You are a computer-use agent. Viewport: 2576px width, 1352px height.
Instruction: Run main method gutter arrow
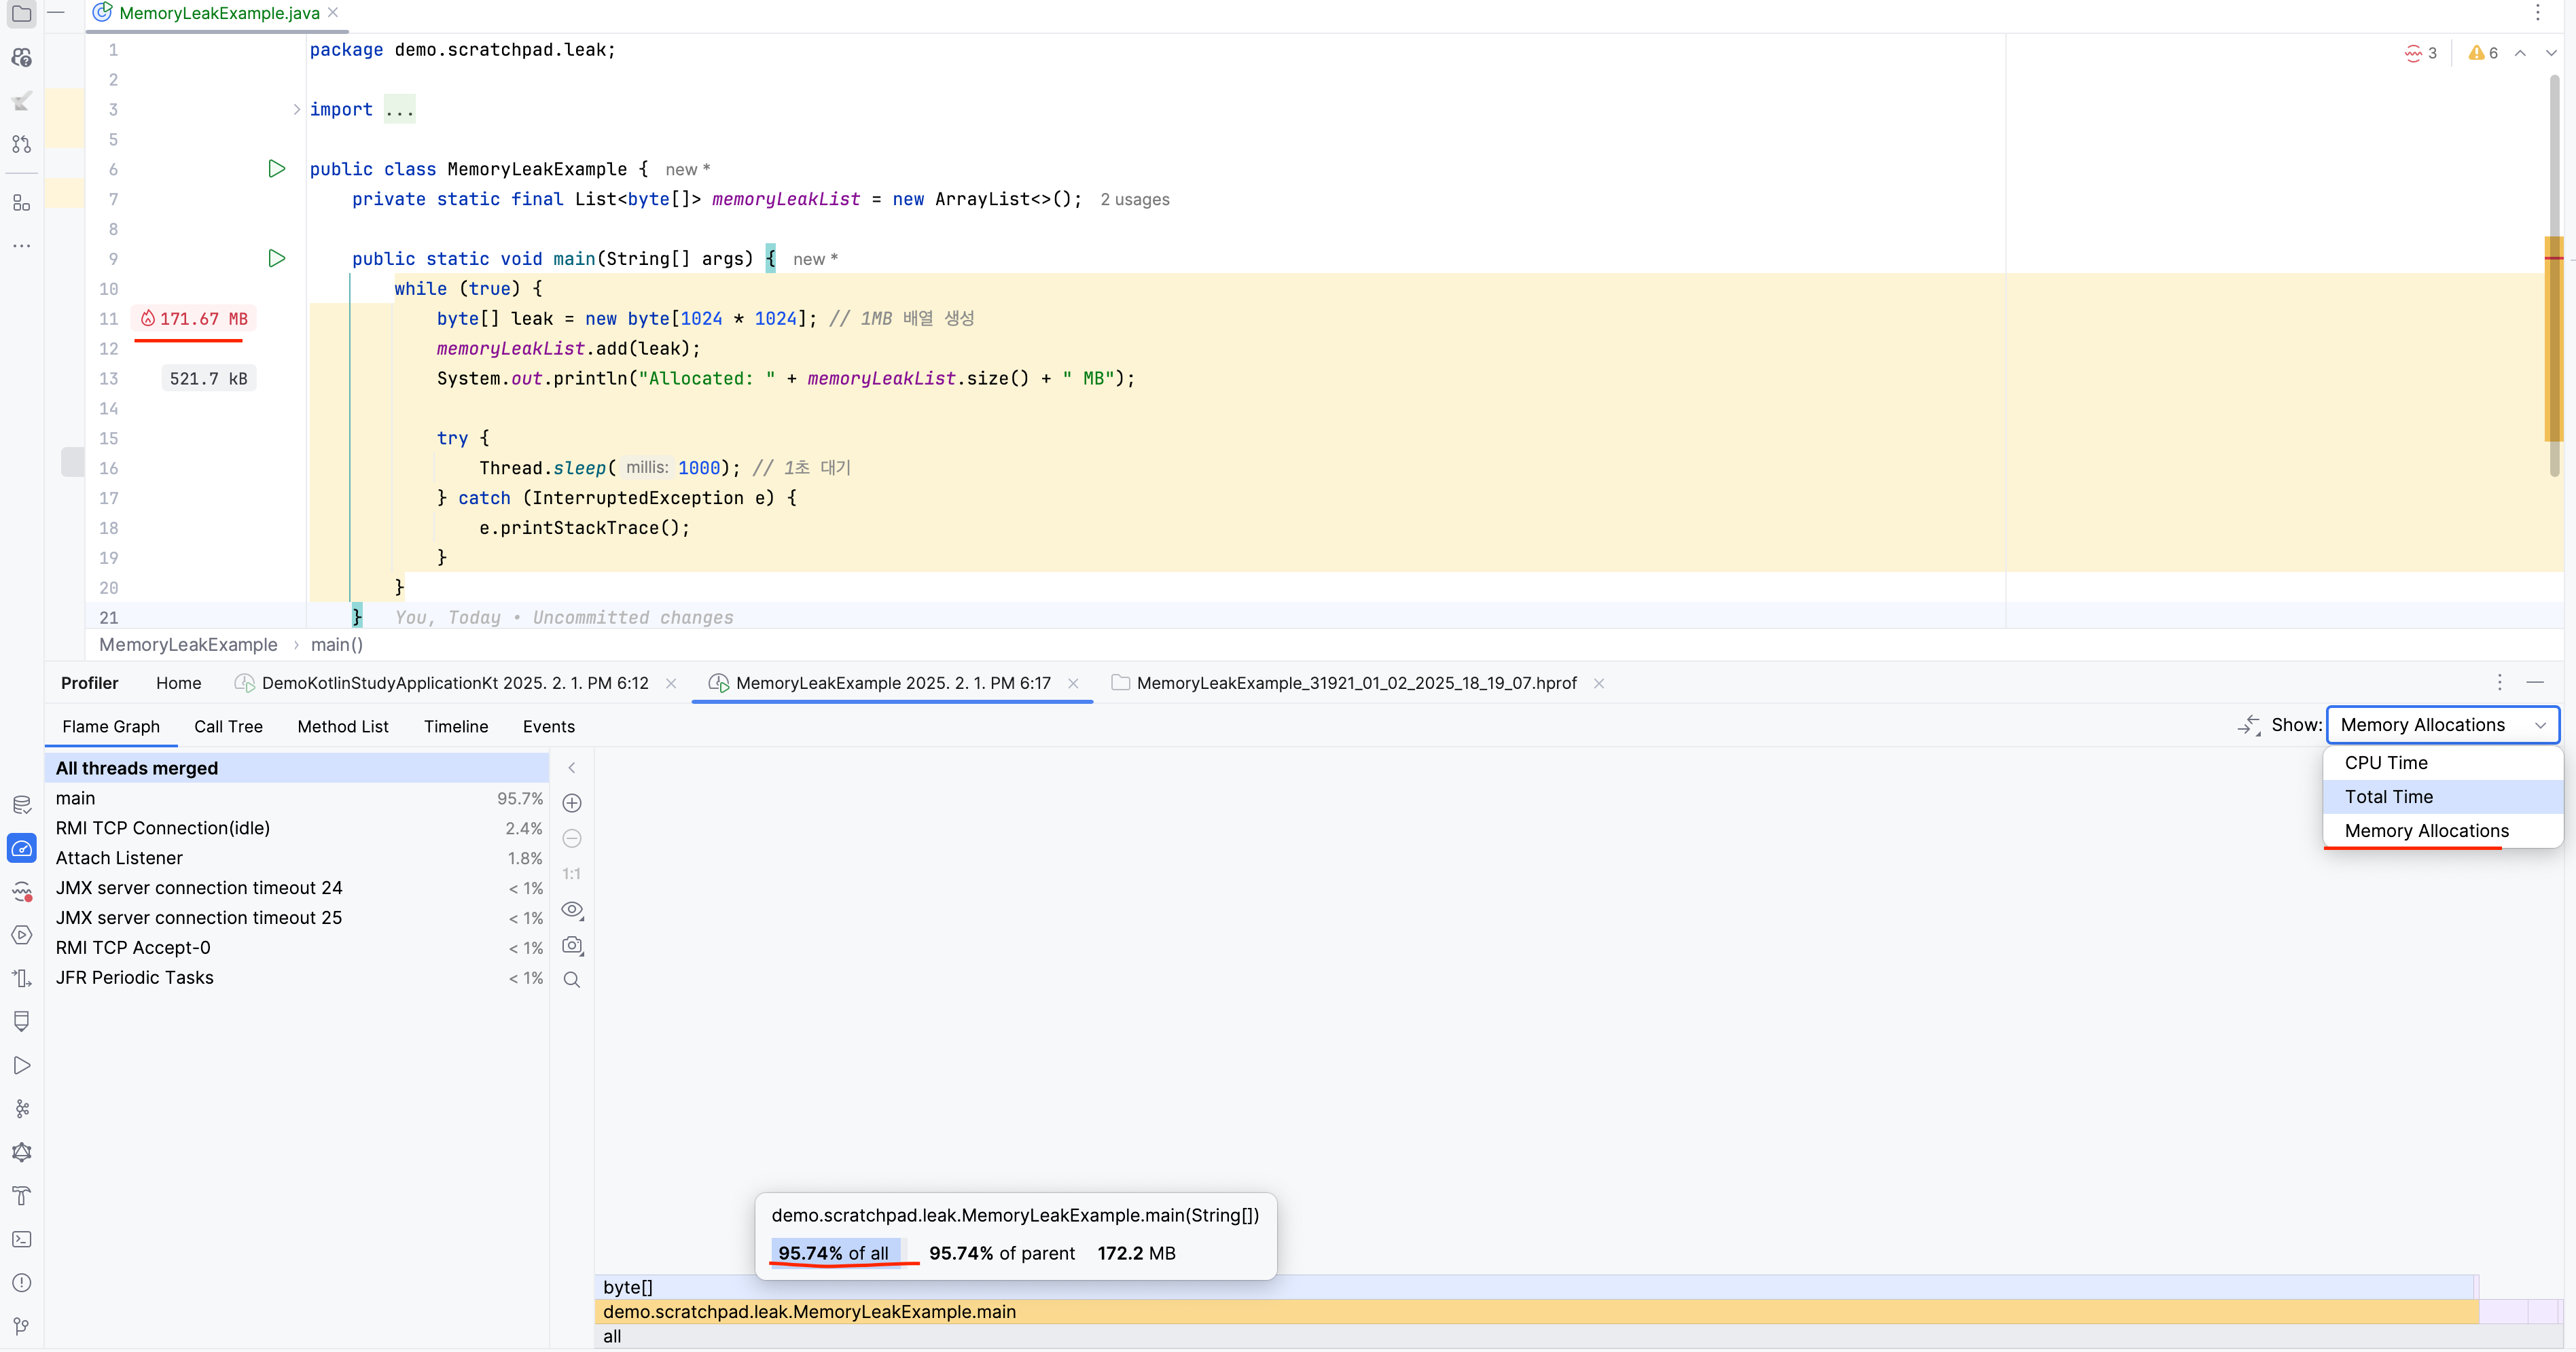(277, 258)
